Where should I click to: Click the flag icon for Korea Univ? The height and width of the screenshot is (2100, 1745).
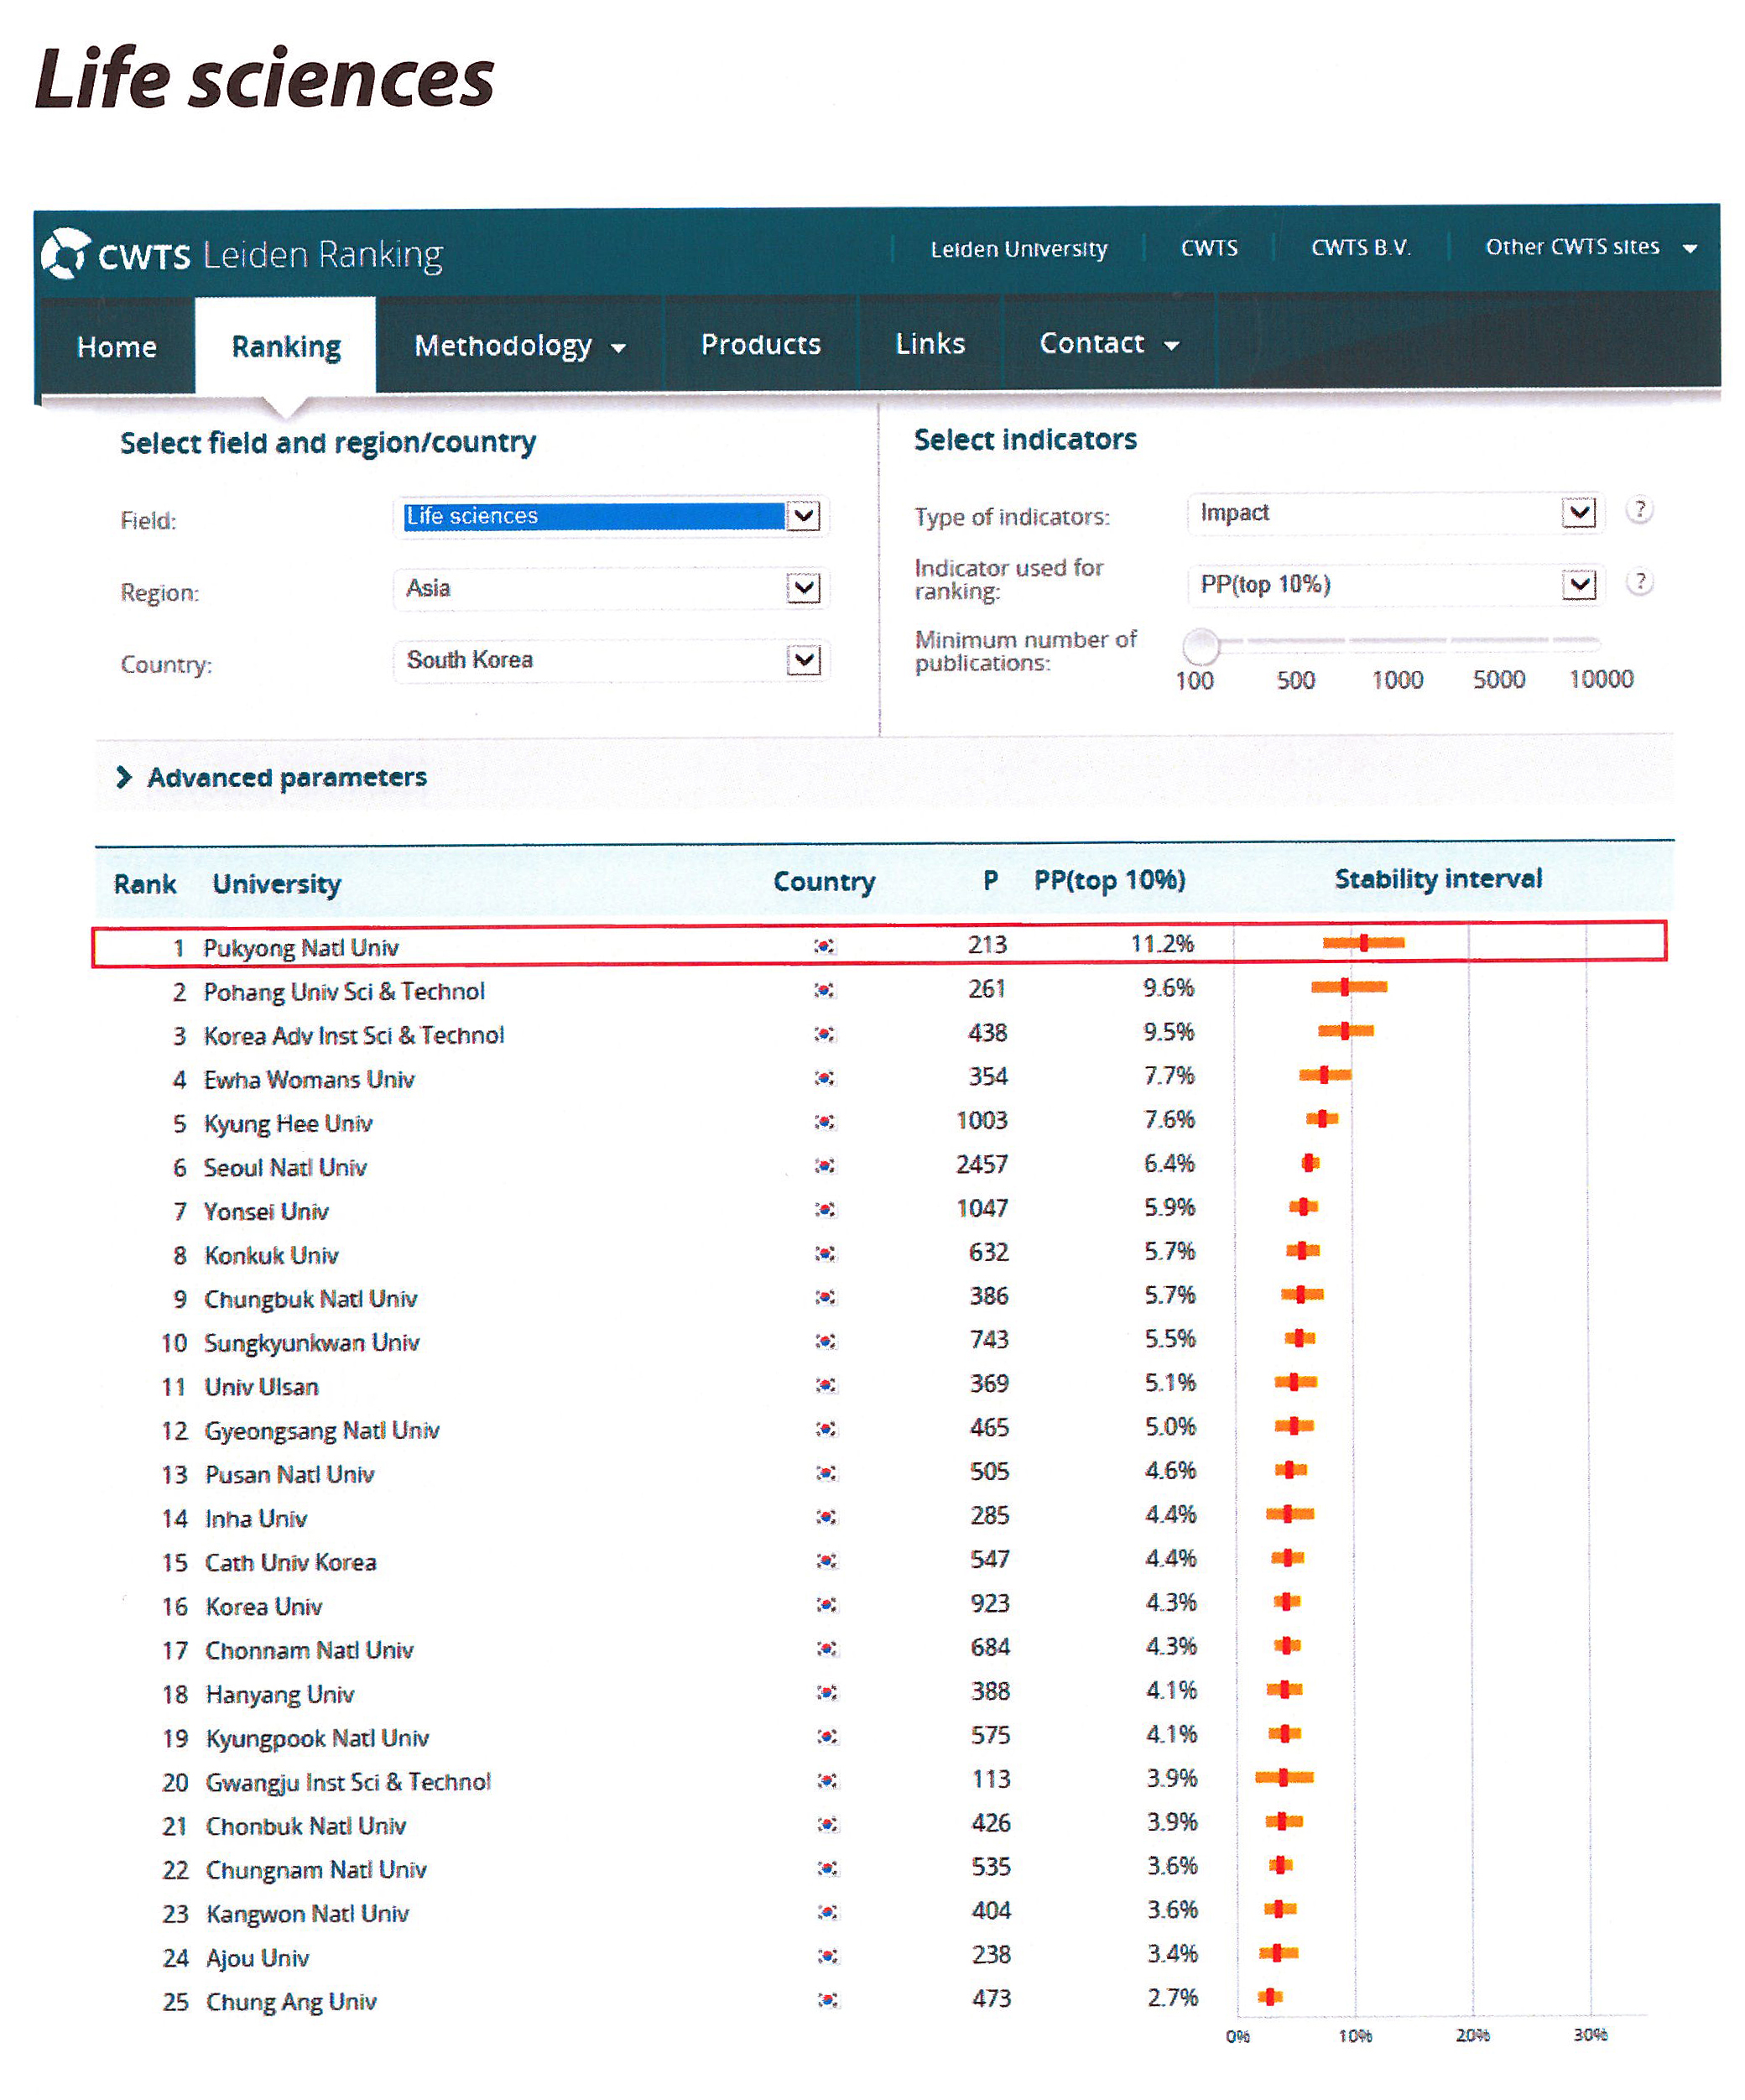tap(826, 1605)
